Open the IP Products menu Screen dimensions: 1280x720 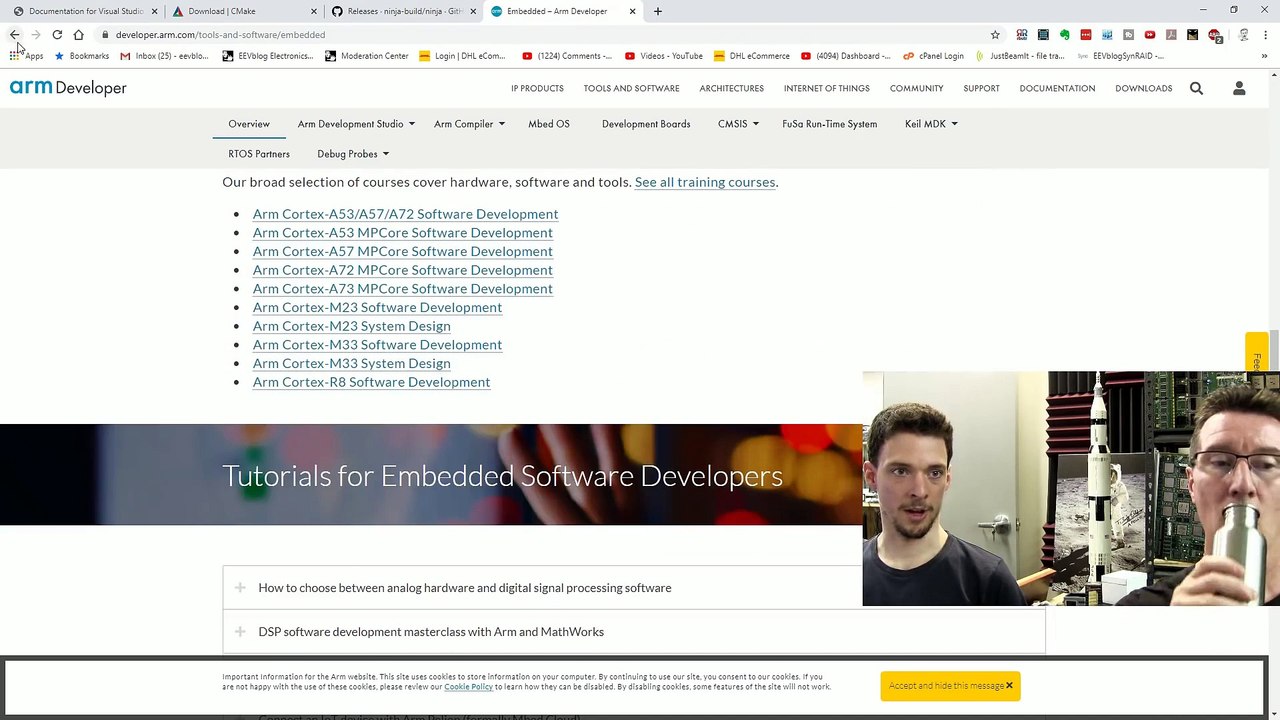537,88
